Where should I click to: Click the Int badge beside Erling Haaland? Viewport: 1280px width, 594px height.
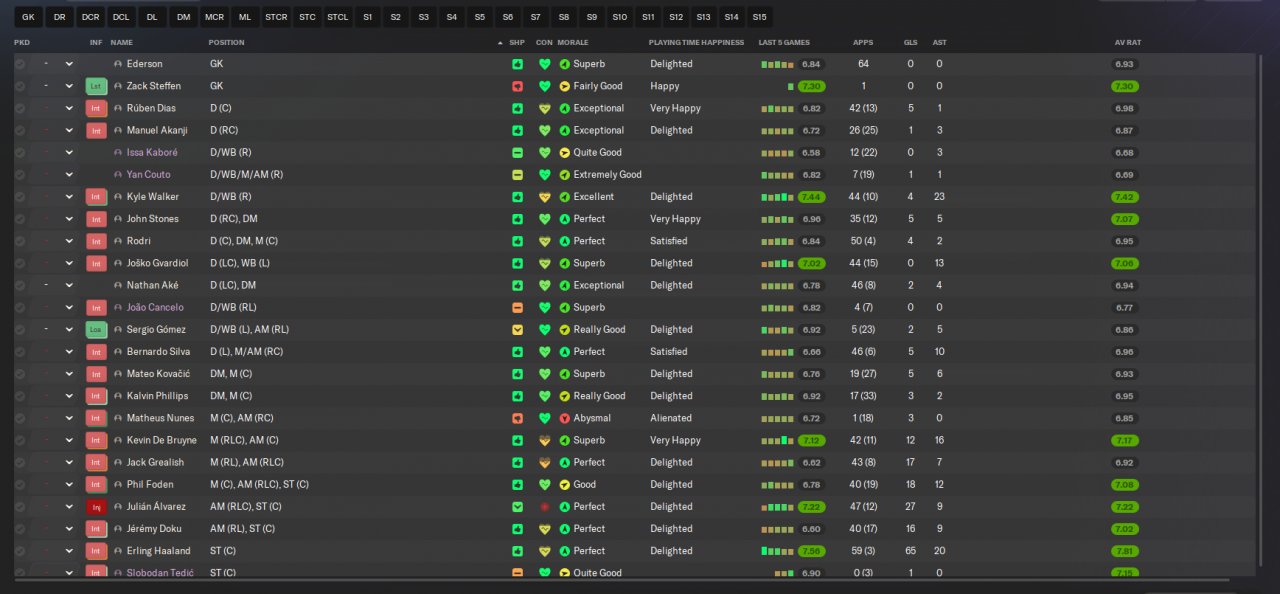pos(96,551)
